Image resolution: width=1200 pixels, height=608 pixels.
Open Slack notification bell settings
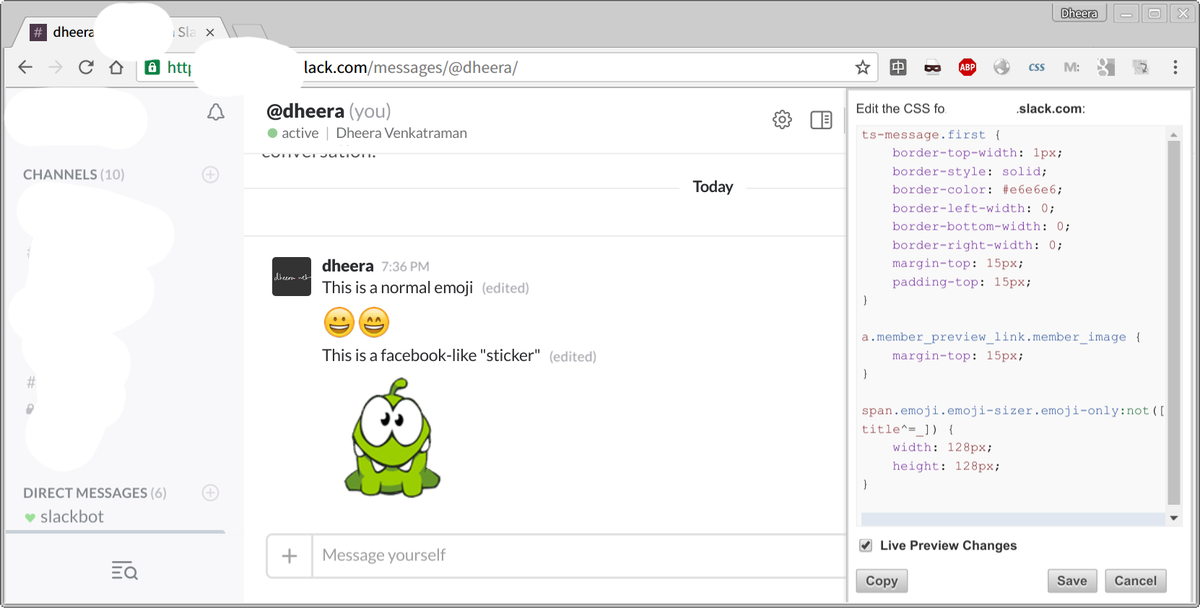(x=215, y=113)
